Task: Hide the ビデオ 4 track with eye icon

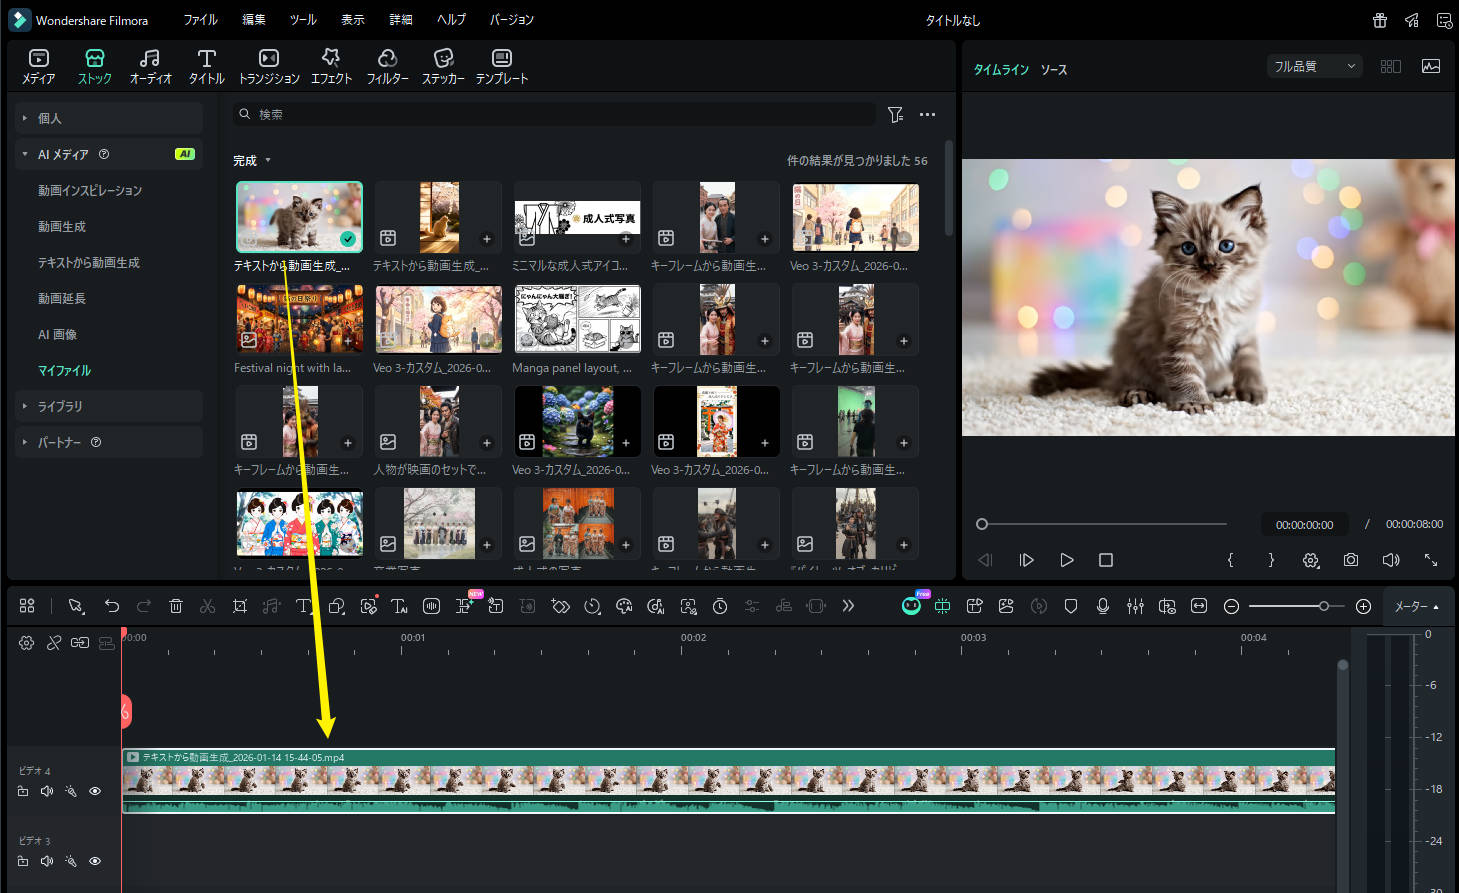Action: point(95,791)
